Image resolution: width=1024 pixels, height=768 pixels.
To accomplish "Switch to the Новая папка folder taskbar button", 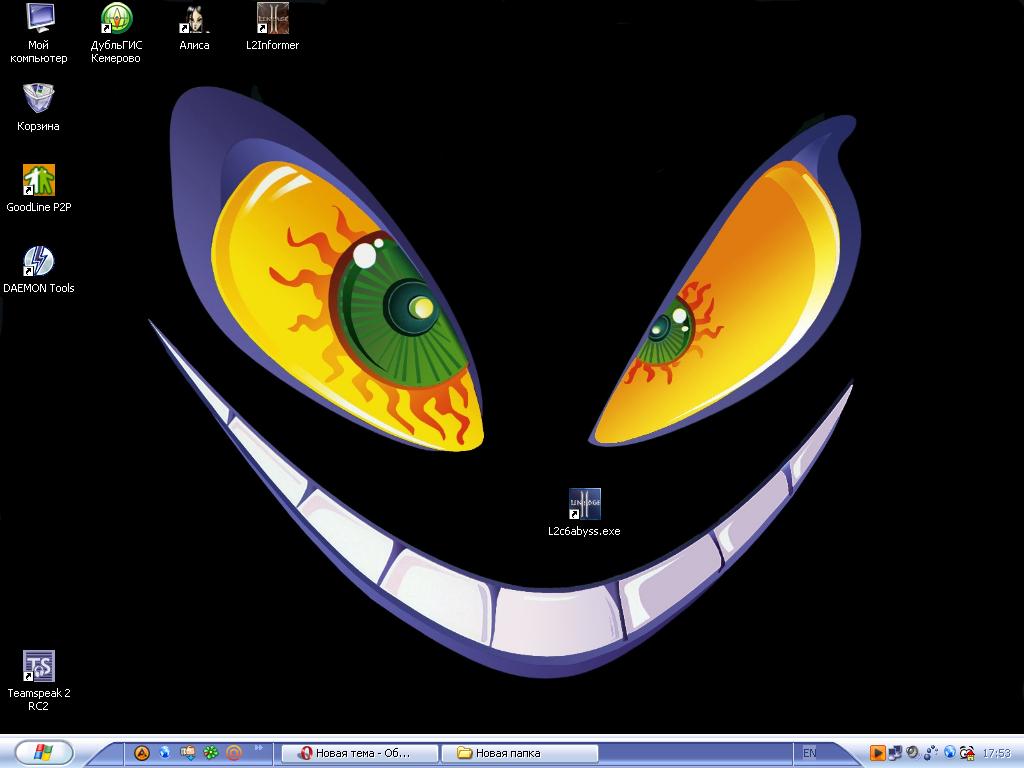I will [520, 753].
